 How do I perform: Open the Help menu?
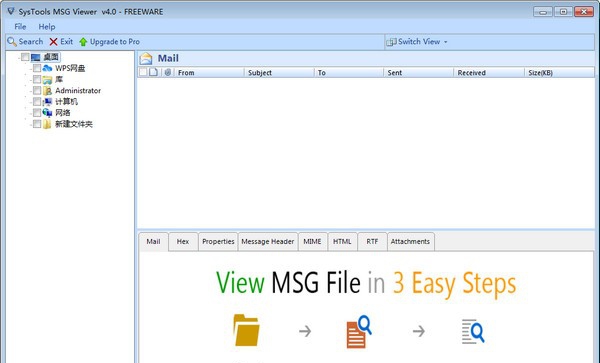pos(47,27)
